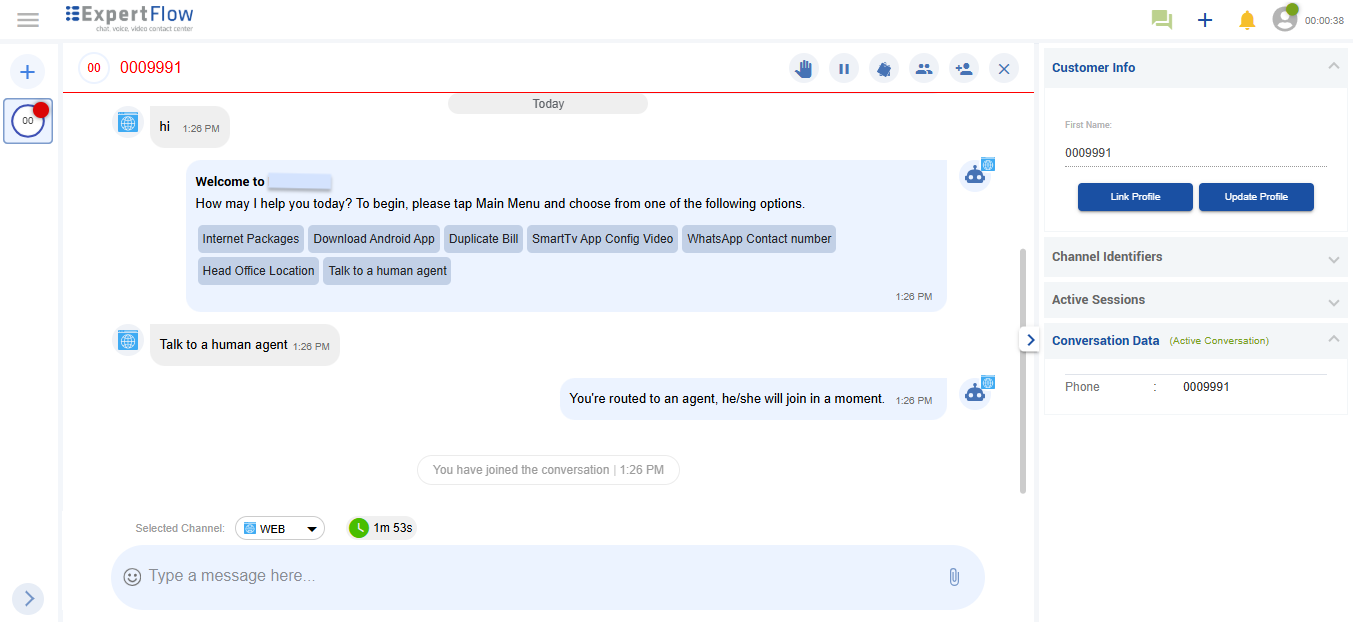Select the conversation labeled 0009991 in sidebar
Screen dimensions: 1353x622
(27, 120)
